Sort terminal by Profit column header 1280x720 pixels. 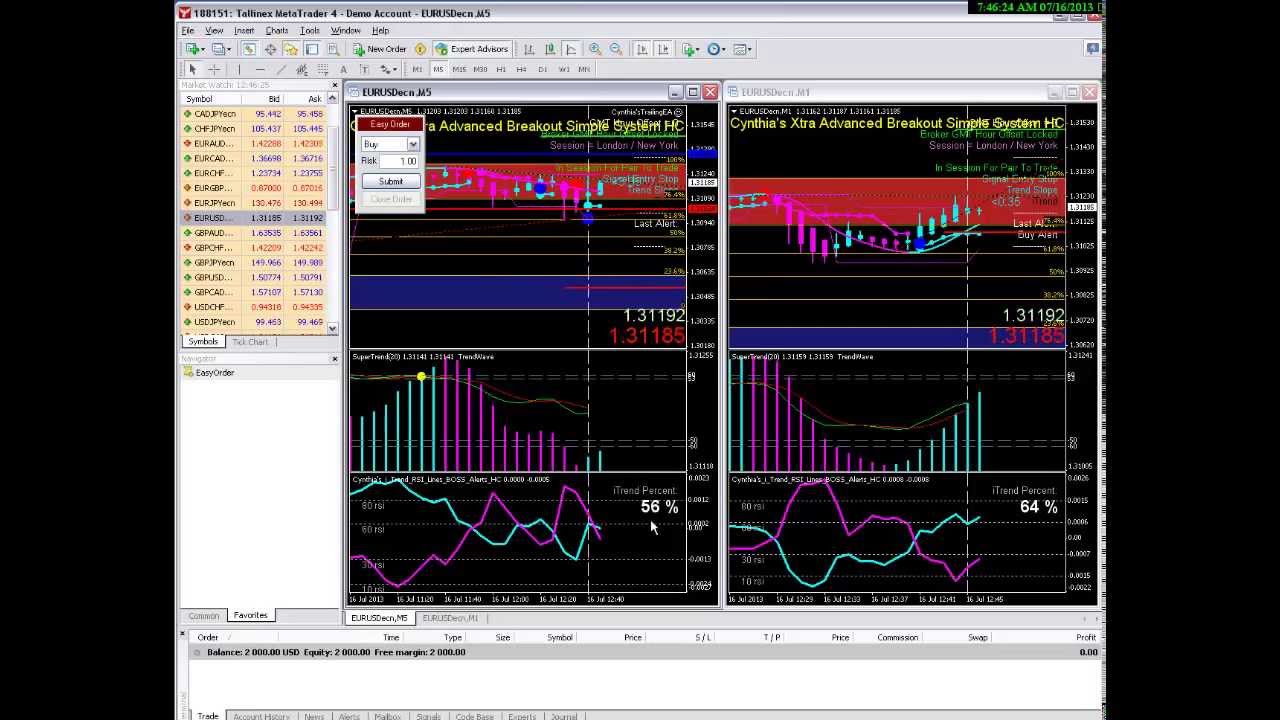click(1085, 637)
